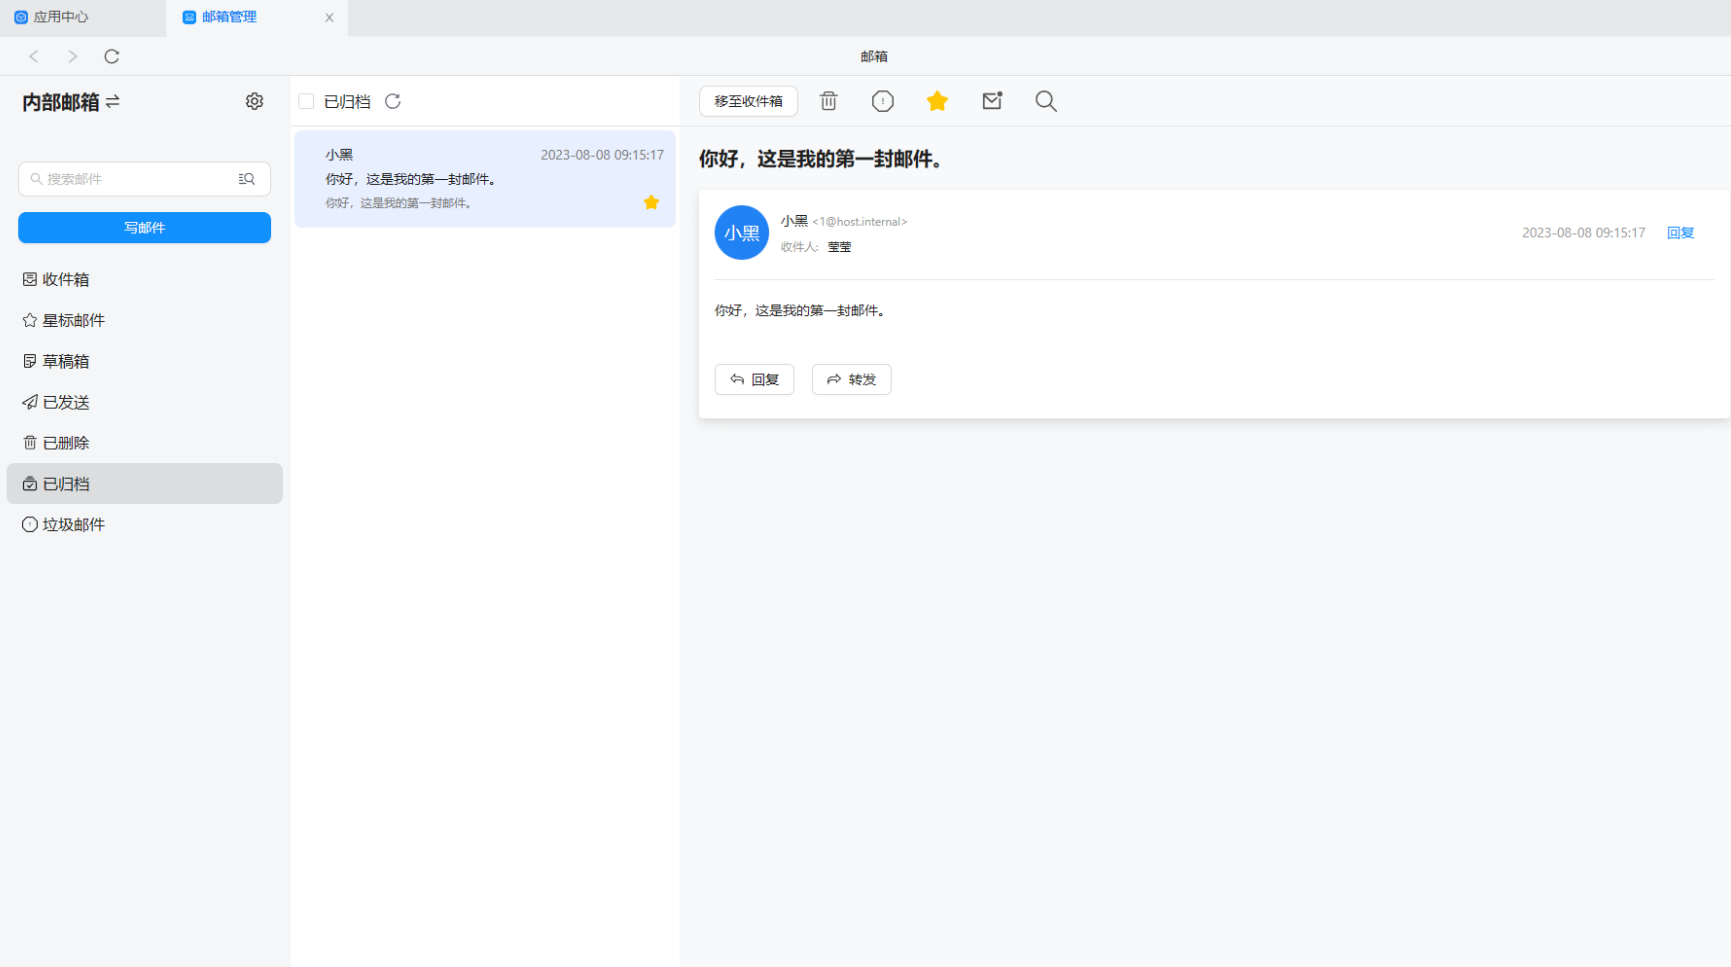The image size is (1731, 967).
Task: Go to the 星标邮件 starred folder
Action: tap(73, 320)
